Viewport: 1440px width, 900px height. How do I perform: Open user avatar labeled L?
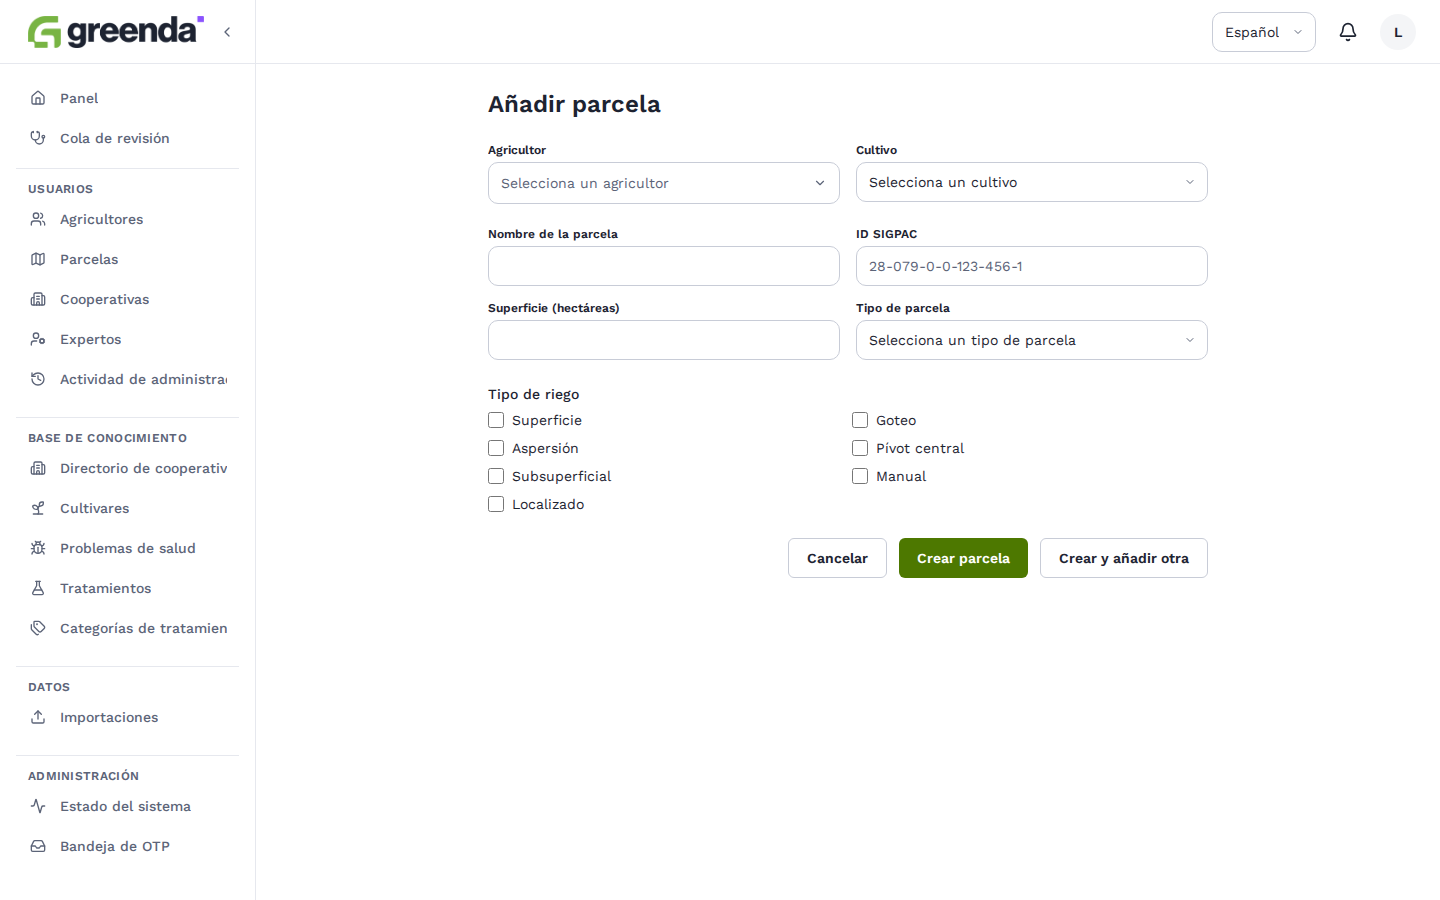pyautogui.click(x=1398, y=32)
